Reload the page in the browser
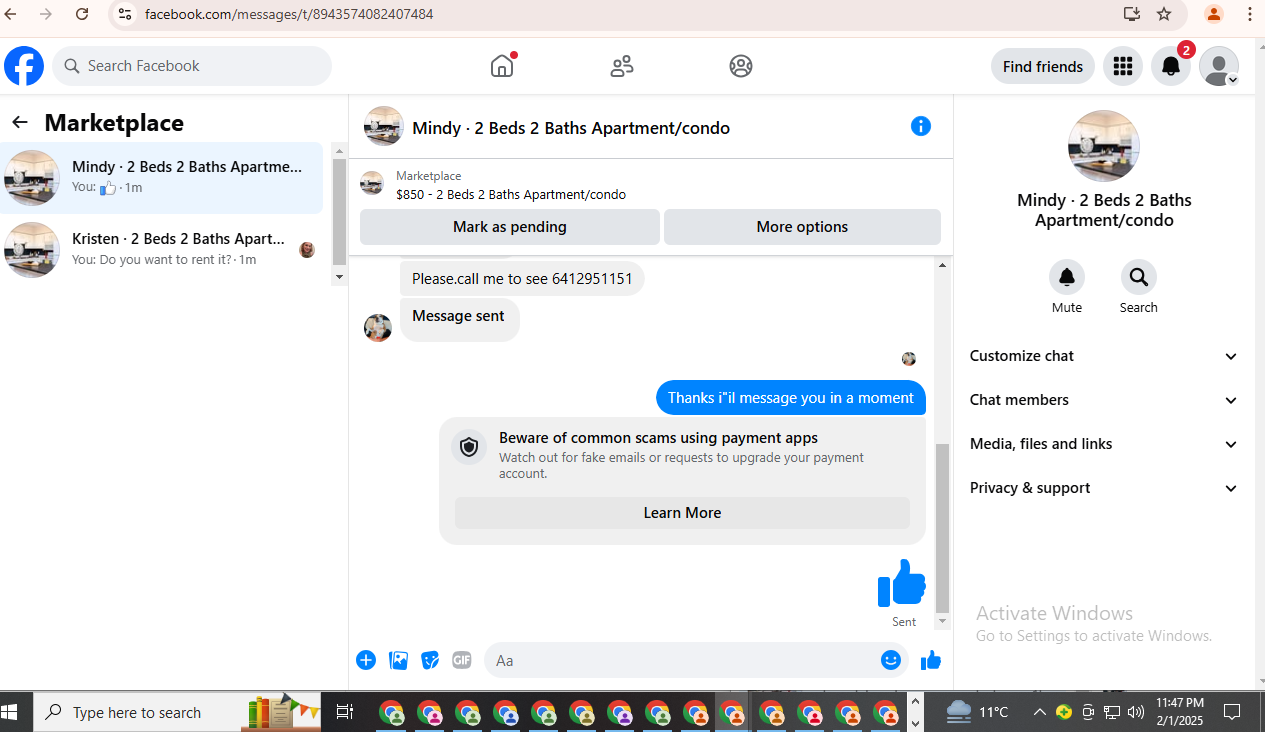The height and width of the screenshot is (732, 1265). pos(82,14)
